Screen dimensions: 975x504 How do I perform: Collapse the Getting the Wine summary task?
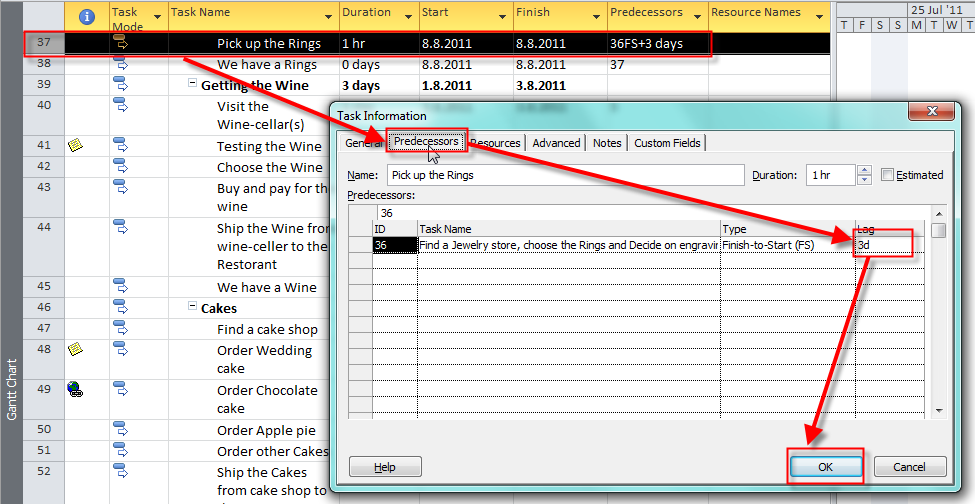pos(192,84)
